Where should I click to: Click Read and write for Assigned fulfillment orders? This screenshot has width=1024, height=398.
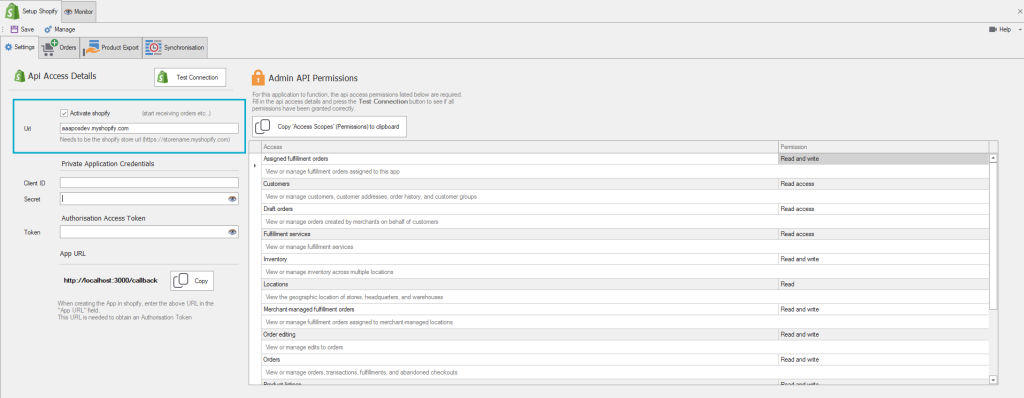point(884,159)
